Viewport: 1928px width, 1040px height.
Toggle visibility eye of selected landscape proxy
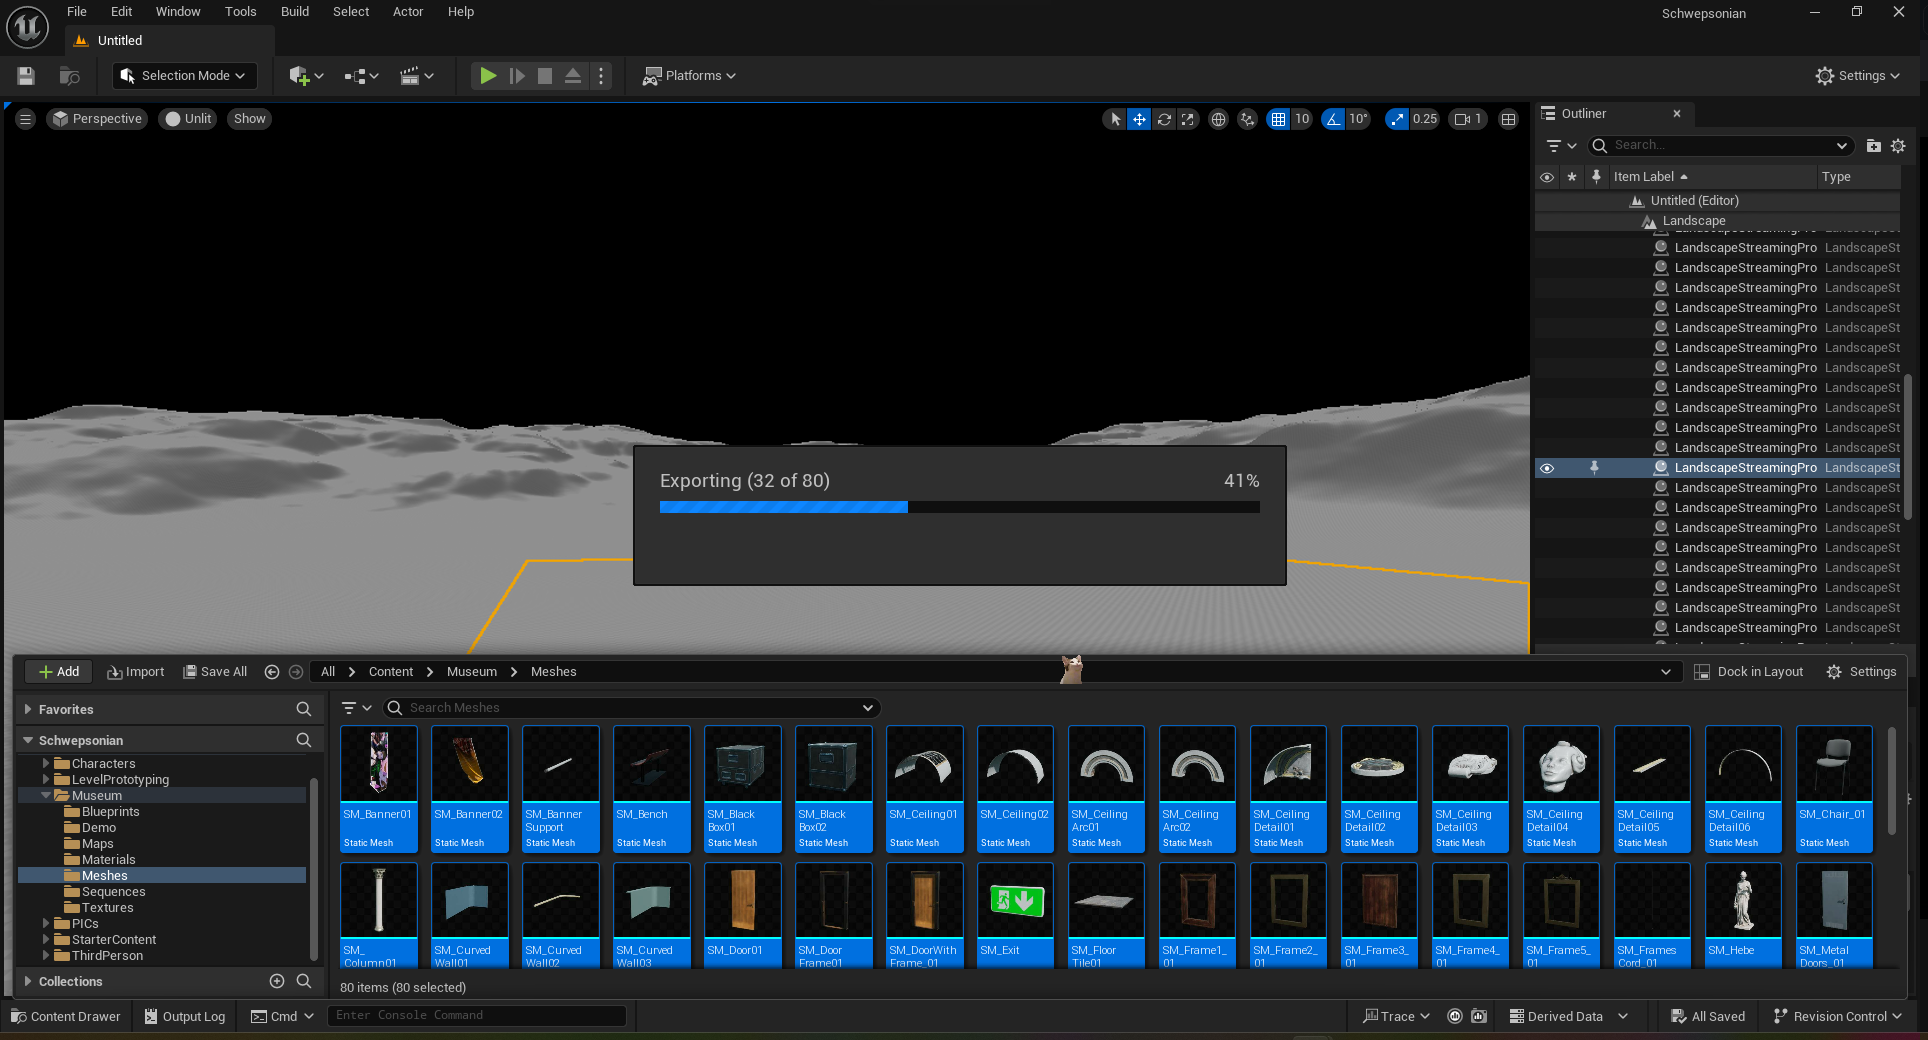coord(1547,468)
